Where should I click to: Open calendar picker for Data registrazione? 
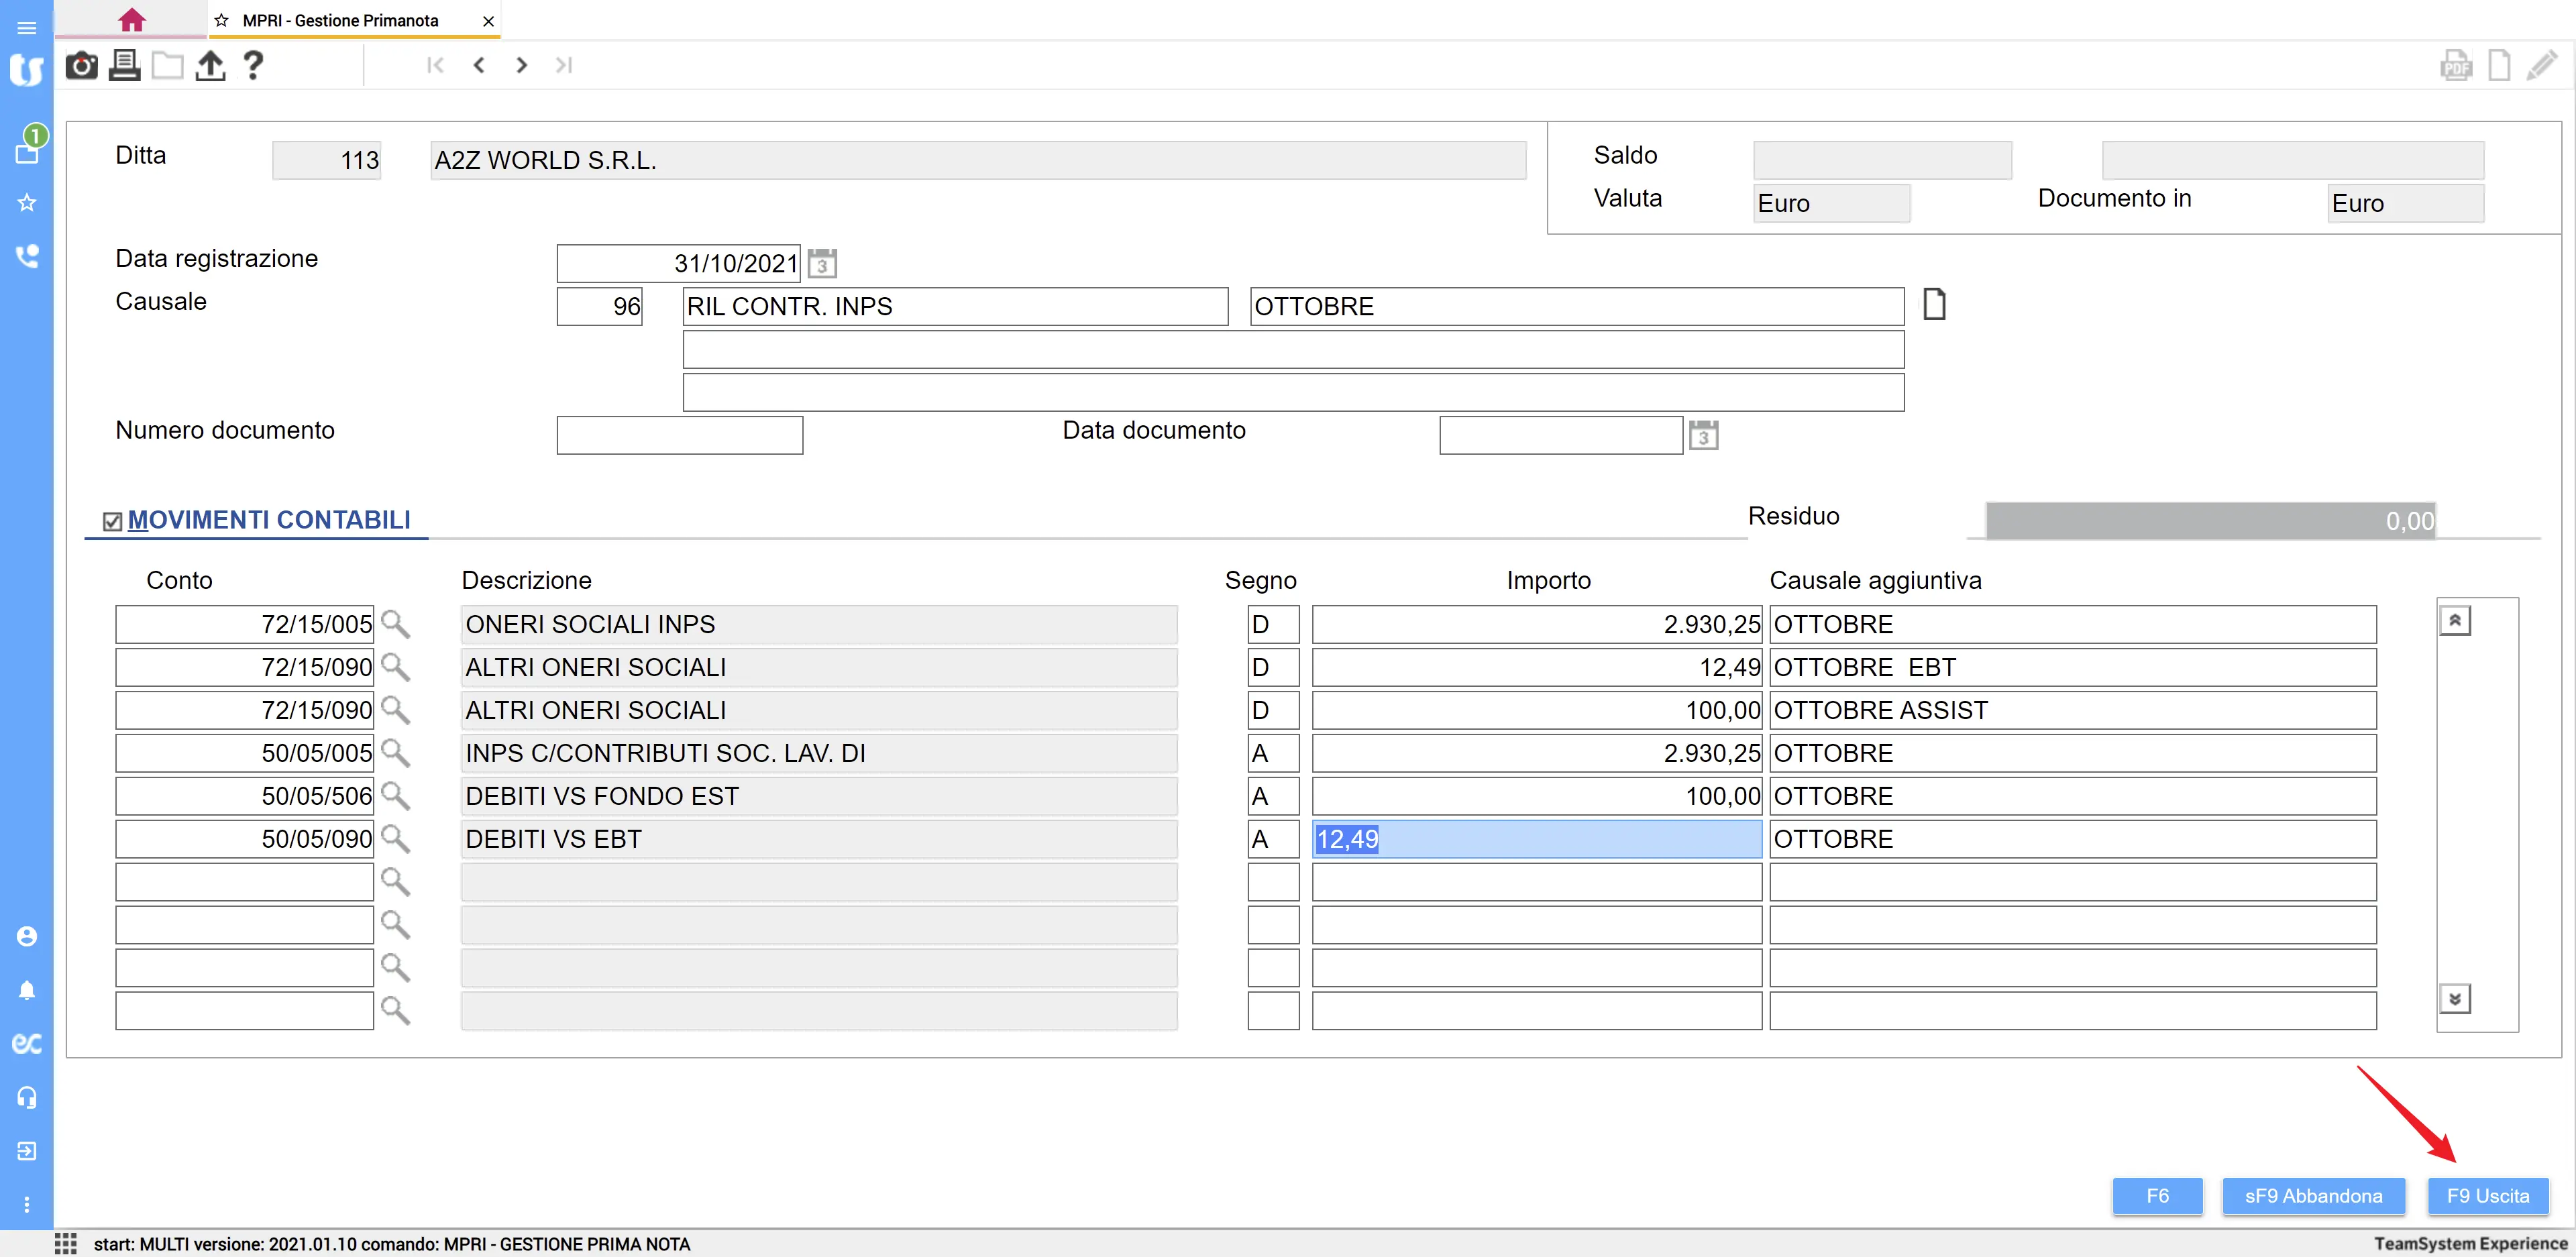pos(822,264)
